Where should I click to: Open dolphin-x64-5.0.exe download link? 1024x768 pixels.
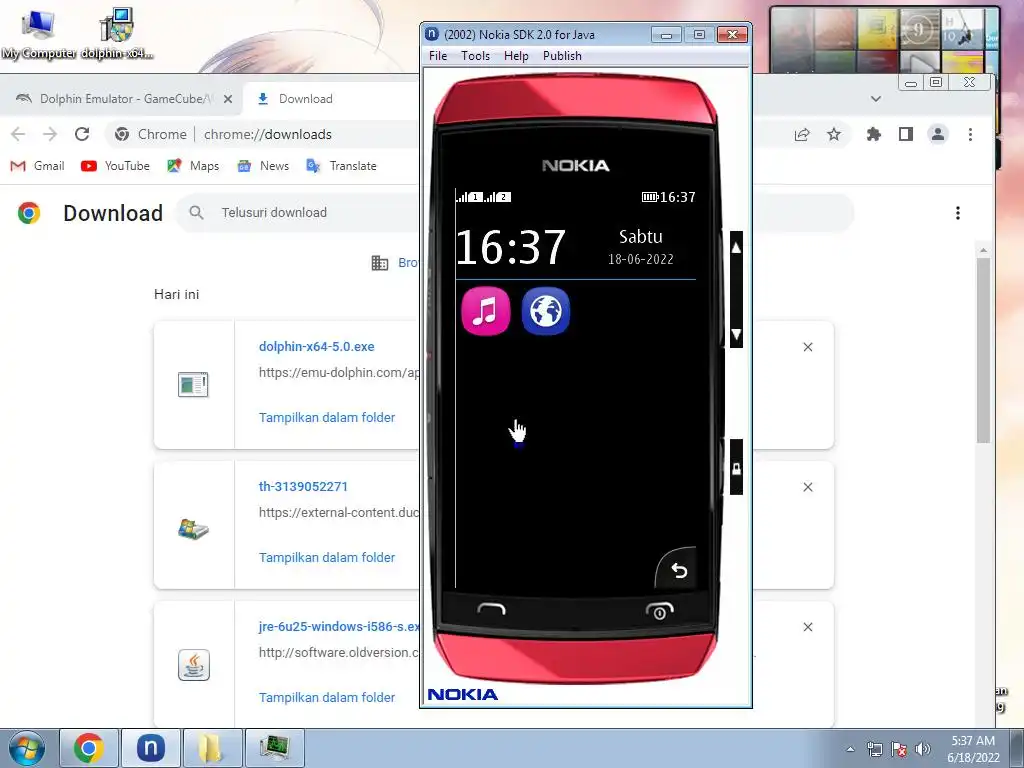pos(317,347)
